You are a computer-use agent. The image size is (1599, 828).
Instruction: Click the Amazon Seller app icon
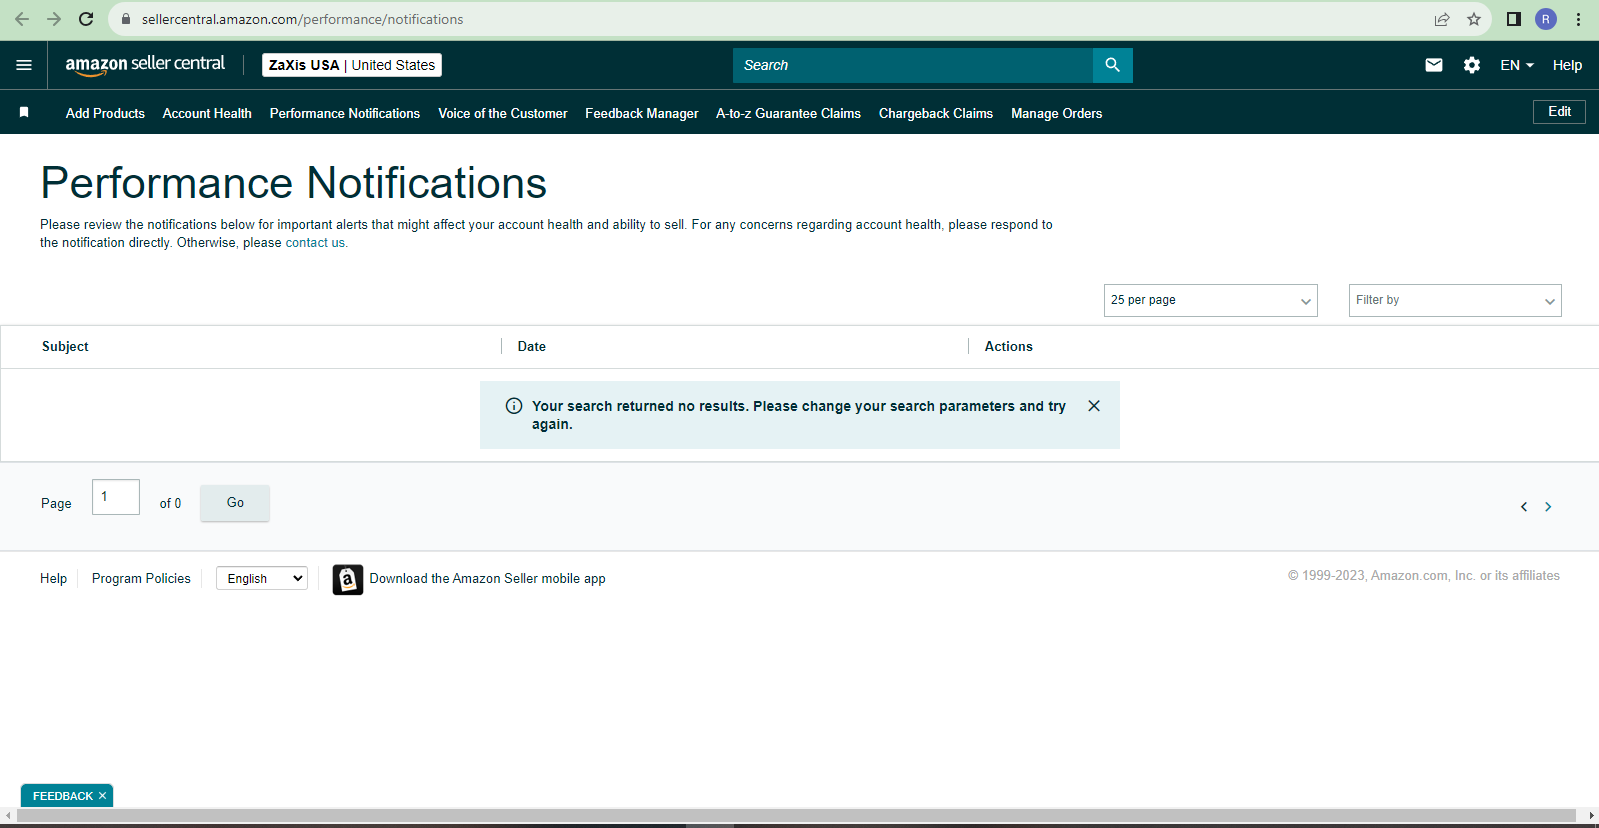[348, 579]
